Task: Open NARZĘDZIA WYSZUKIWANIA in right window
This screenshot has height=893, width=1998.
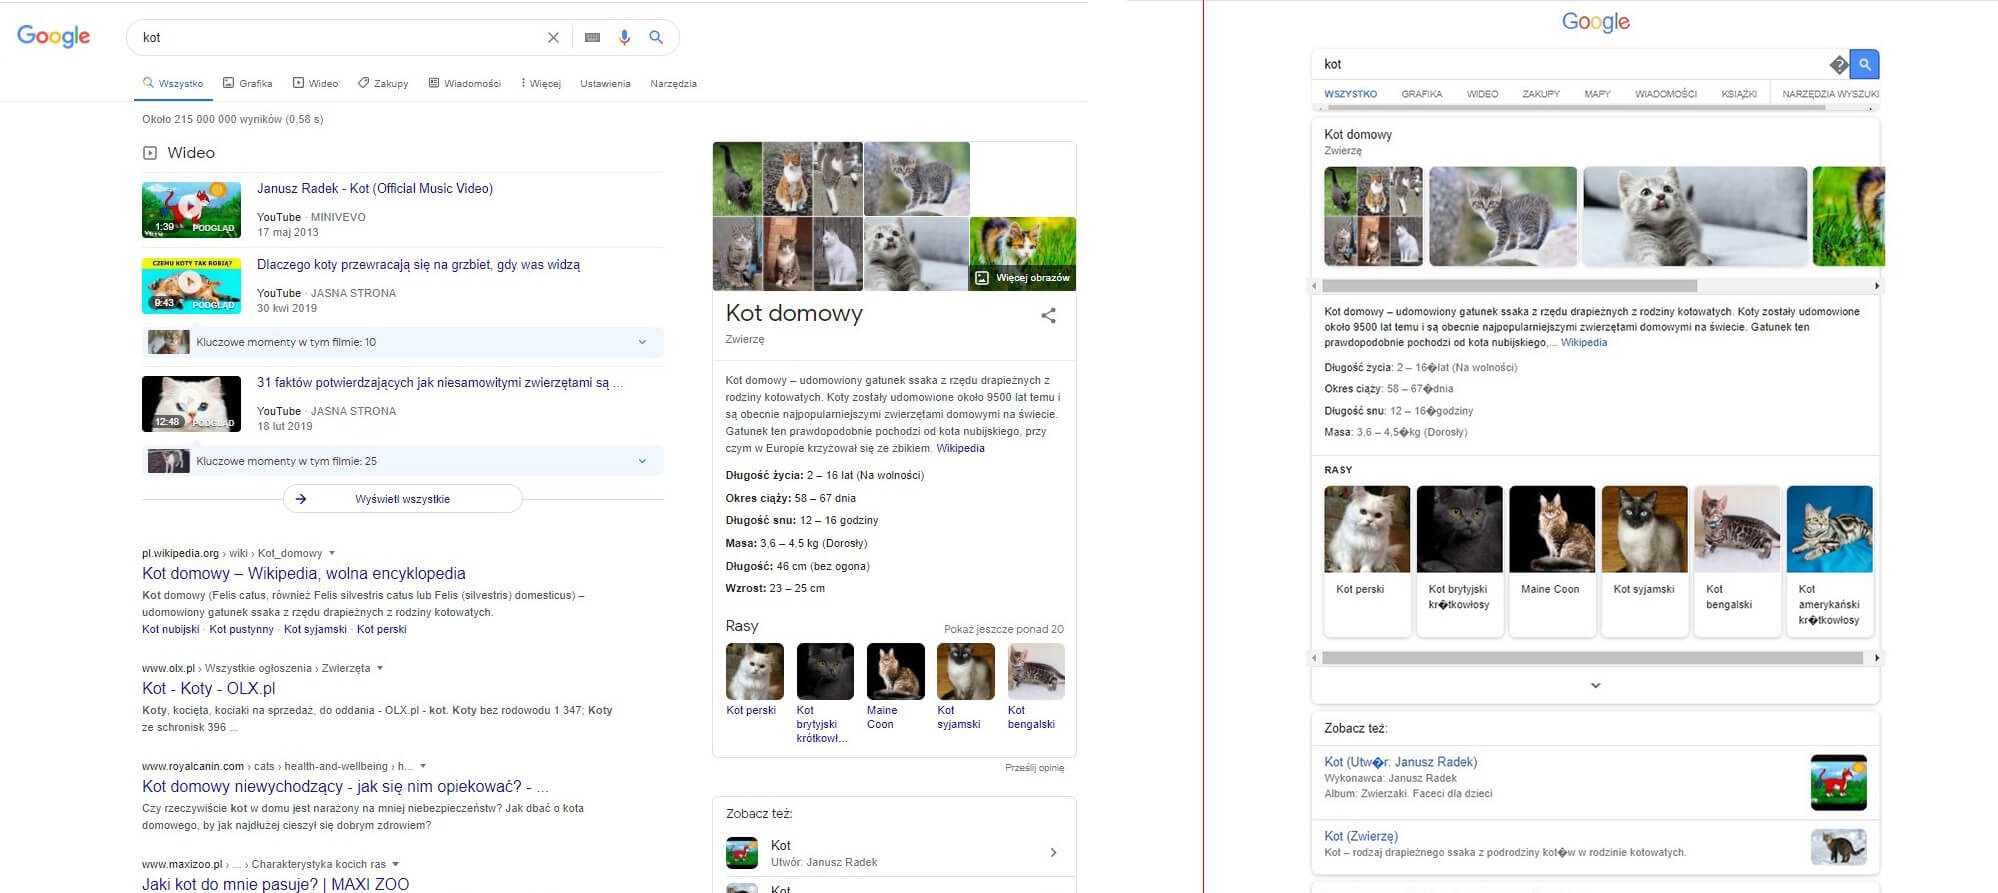Action: 1830,94
